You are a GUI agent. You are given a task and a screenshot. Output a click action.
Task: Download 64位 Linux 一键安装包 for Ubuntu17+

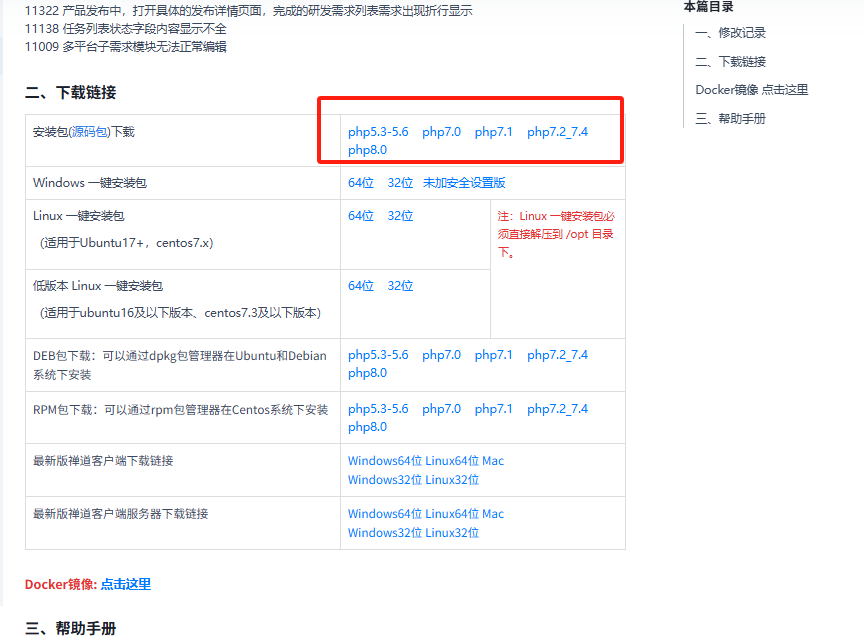(x=361, y=216)
